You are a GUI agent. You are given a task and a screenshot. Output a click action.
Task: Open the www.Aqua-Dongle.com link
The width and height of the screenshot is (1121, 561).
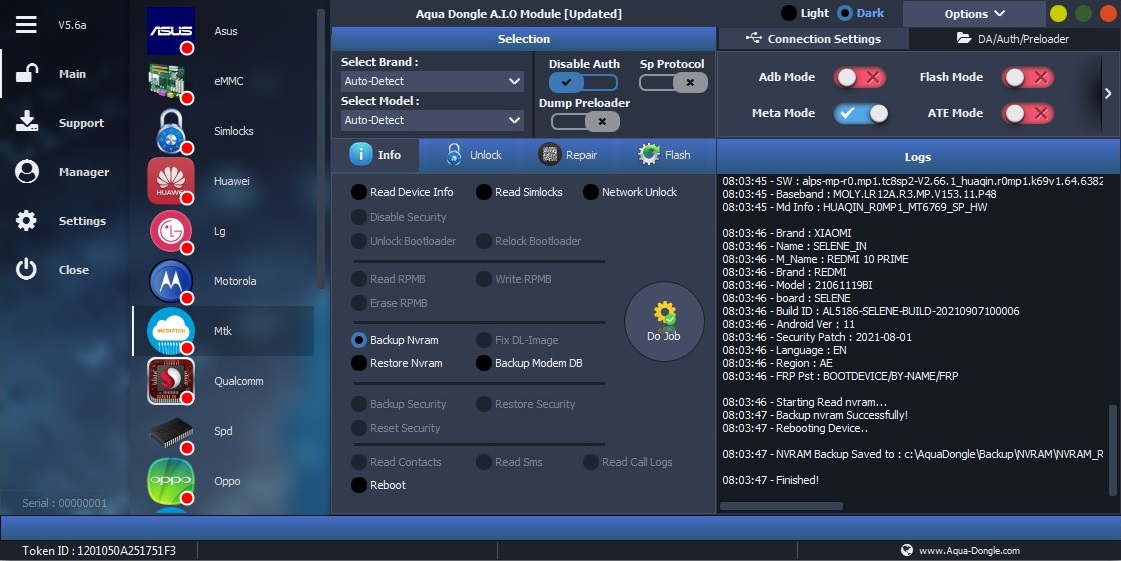(969, 550)
